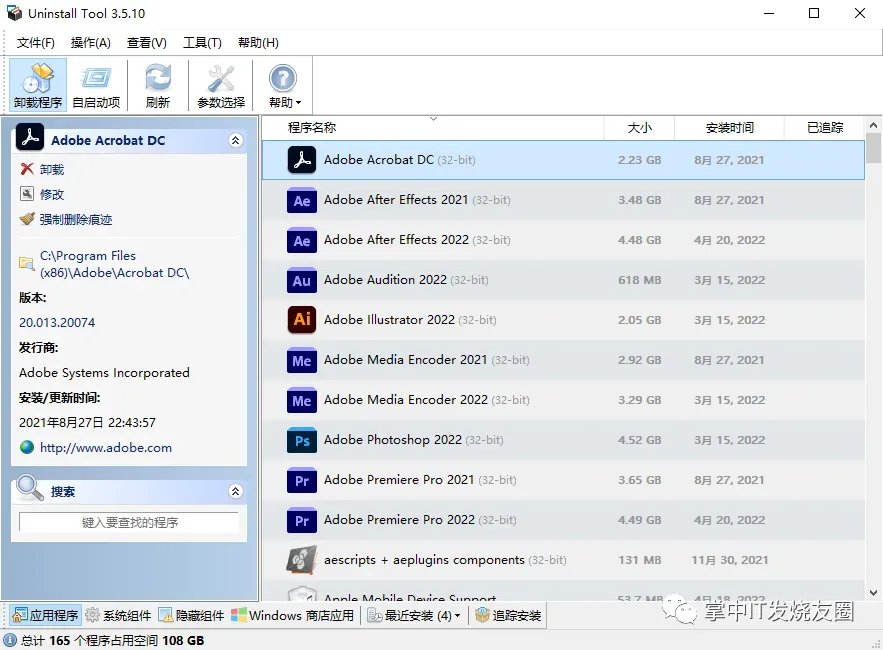This screenshot has width=883, height=650.
Task: Open the Startup items toolbar button
Action: [96, 85]
